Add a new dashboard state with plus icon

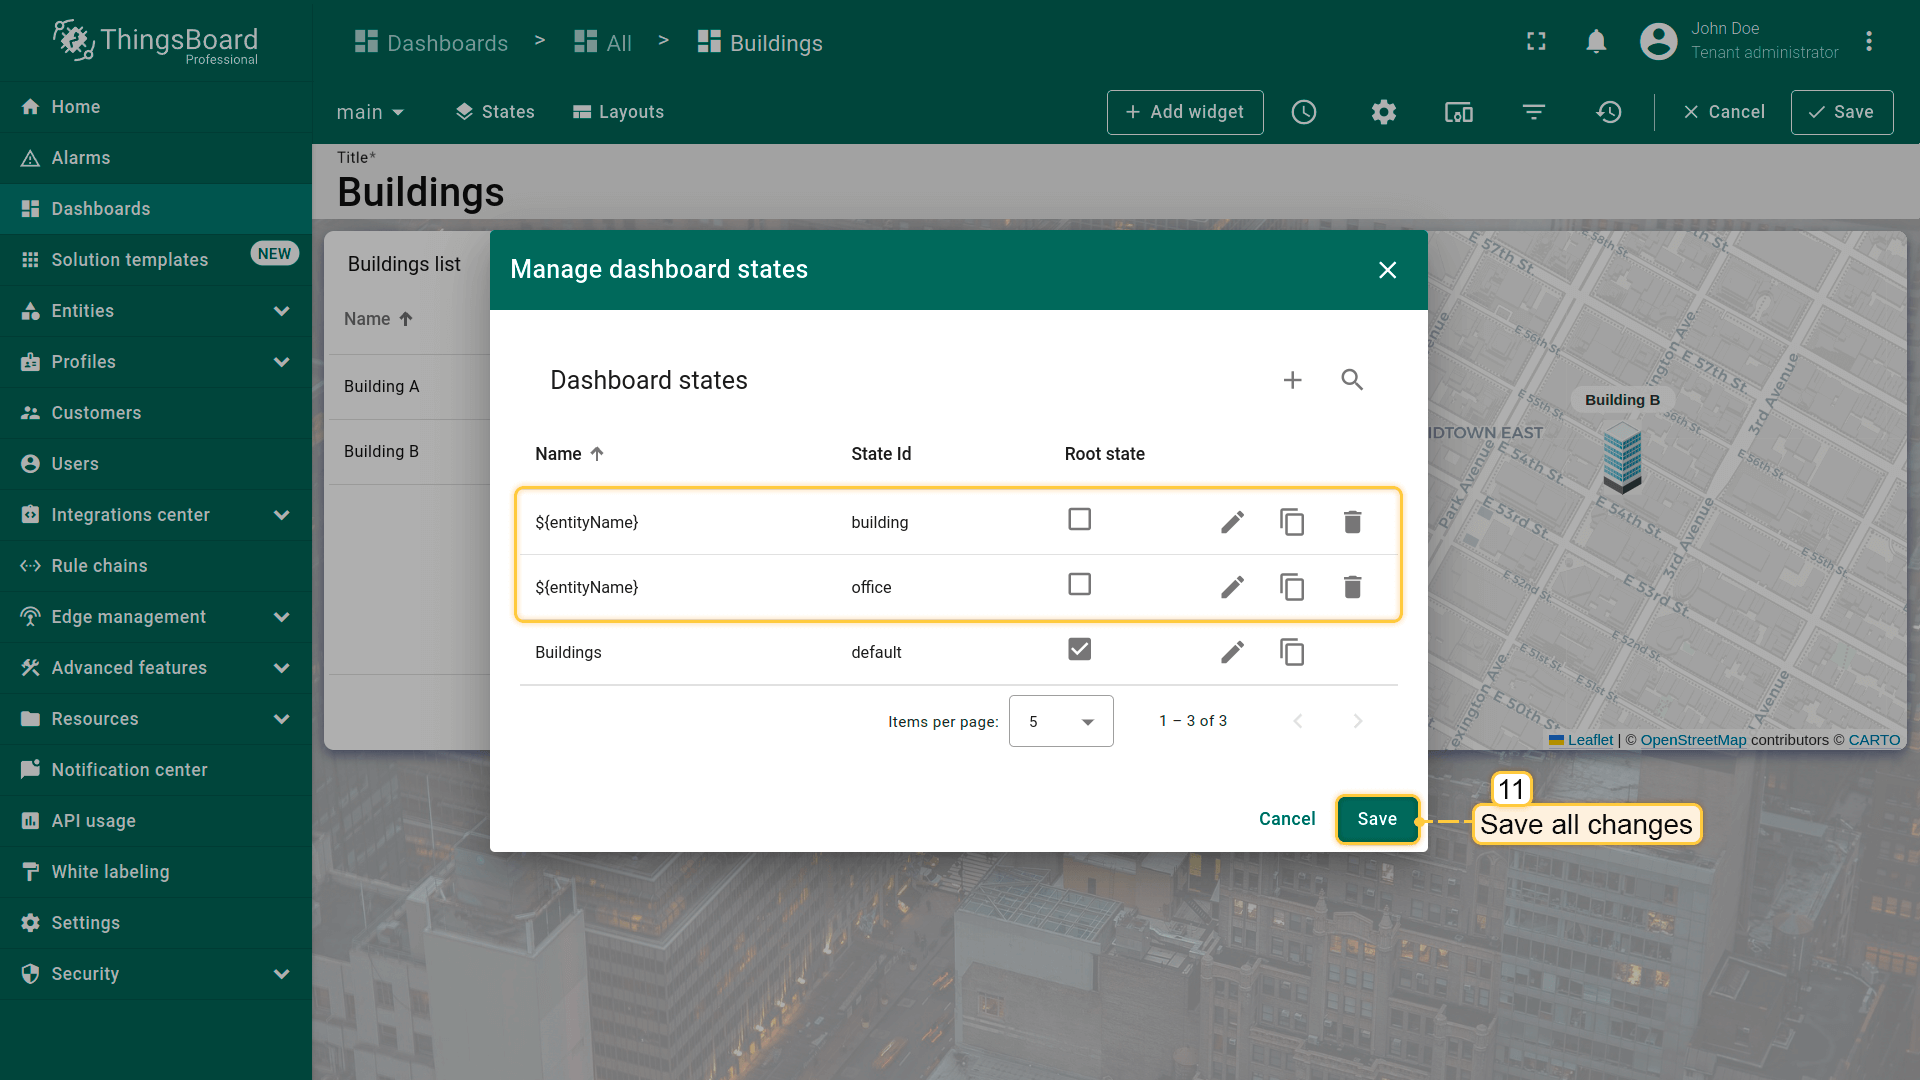[1292, 380]
